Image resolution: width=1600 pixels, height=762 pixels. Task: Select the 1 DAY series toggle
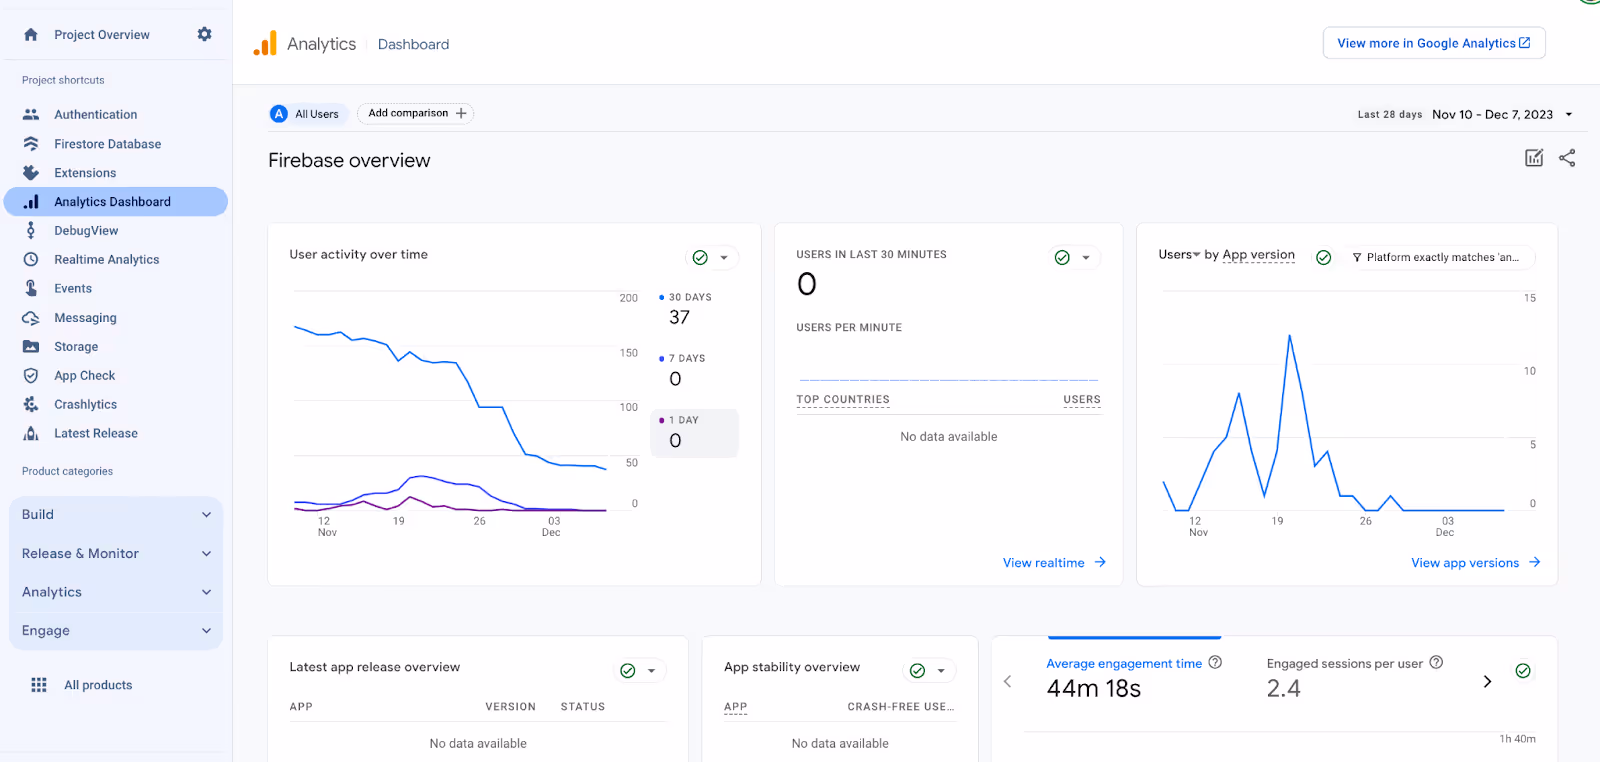point(694,433)
